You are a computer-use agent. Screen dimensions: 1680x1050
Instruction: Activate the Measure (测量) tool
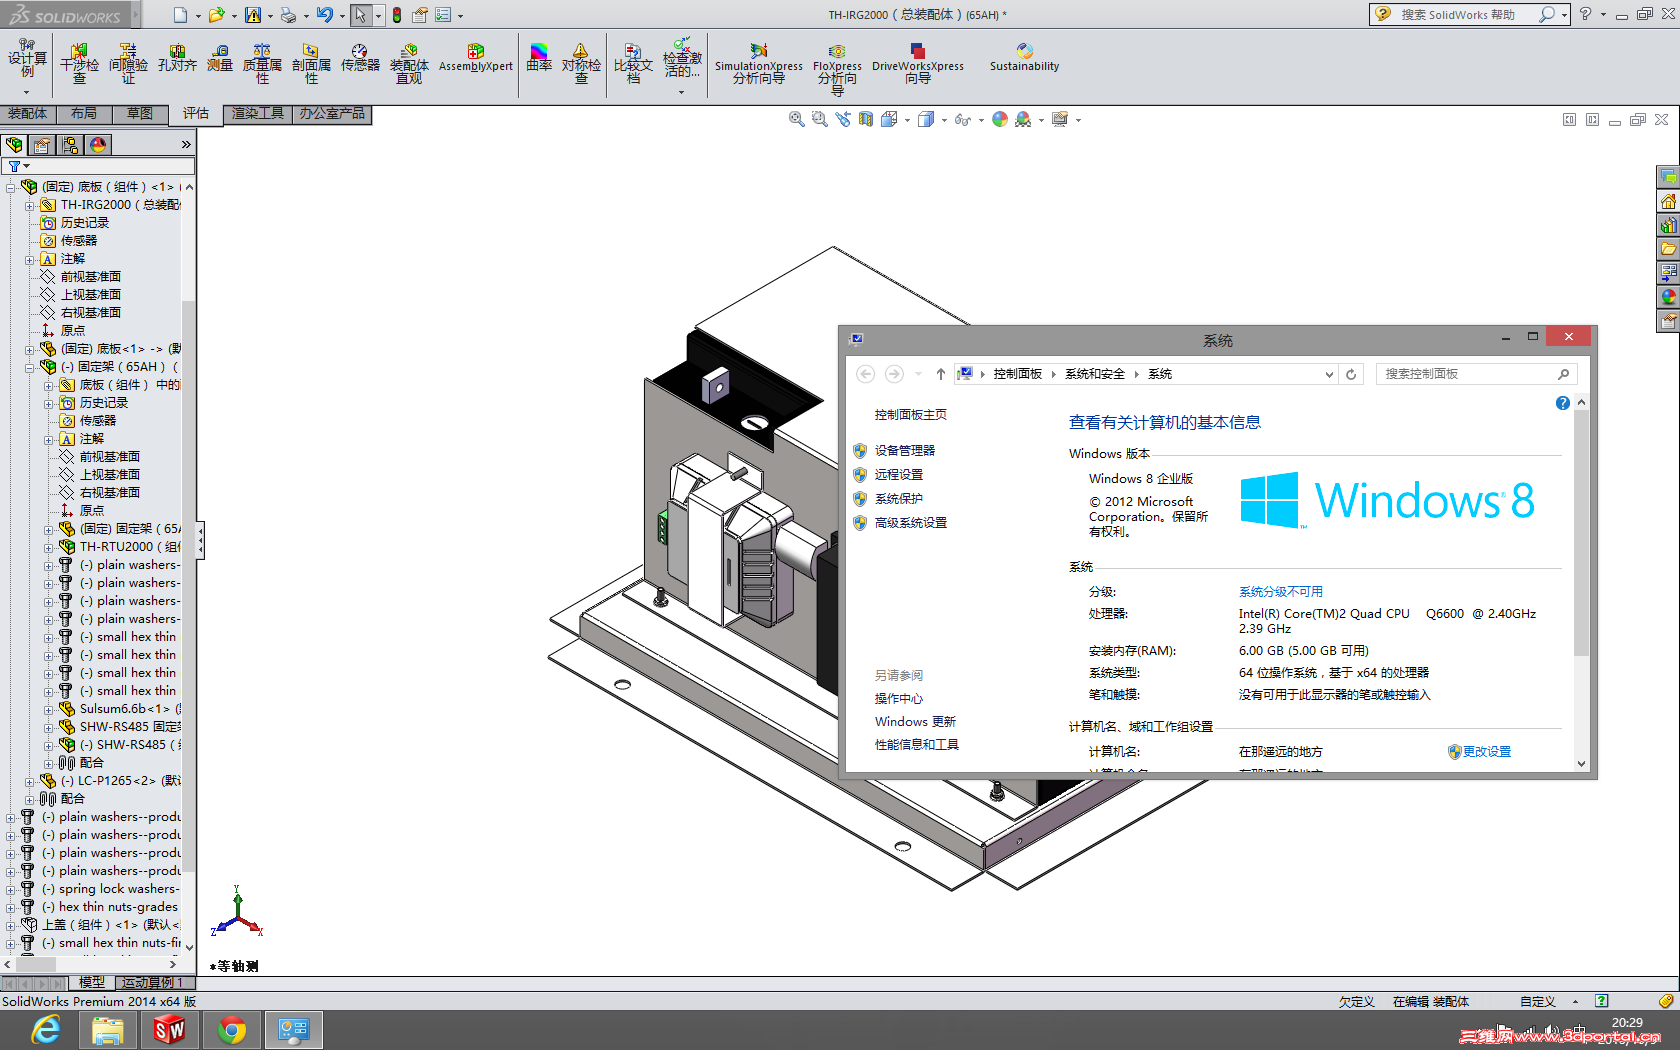coord(220,58)
